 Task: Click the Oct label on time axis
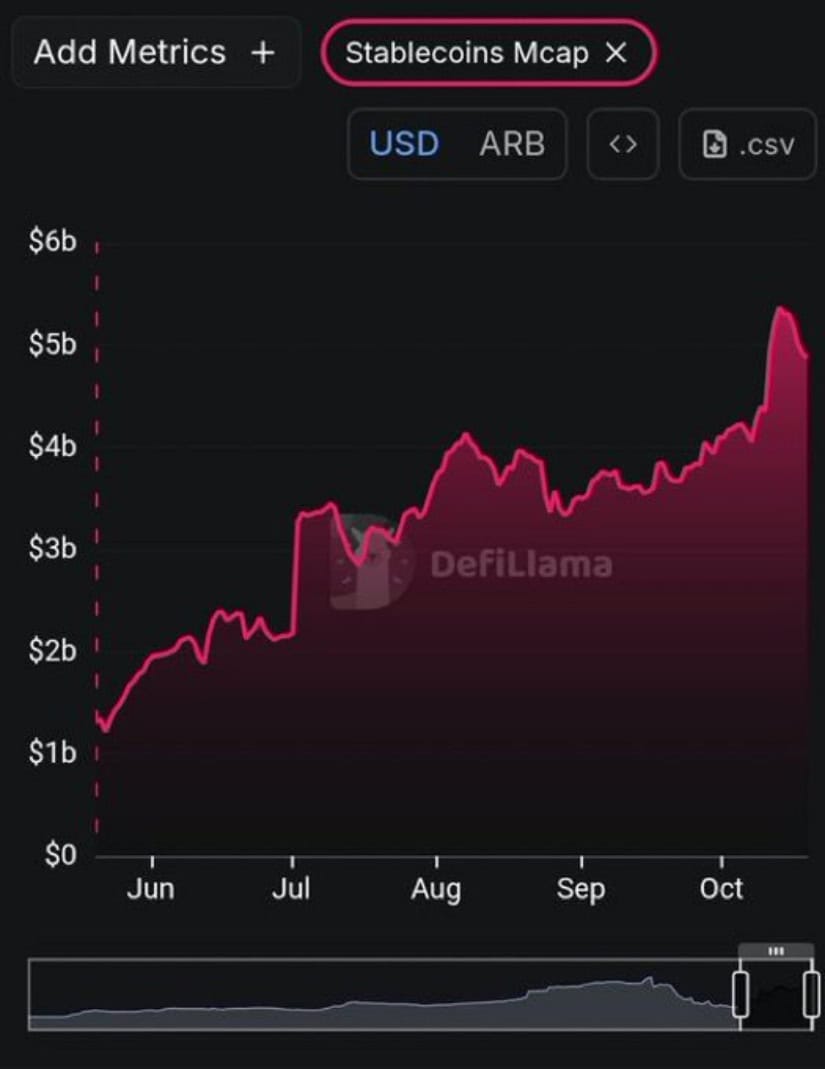coord(721,889)
